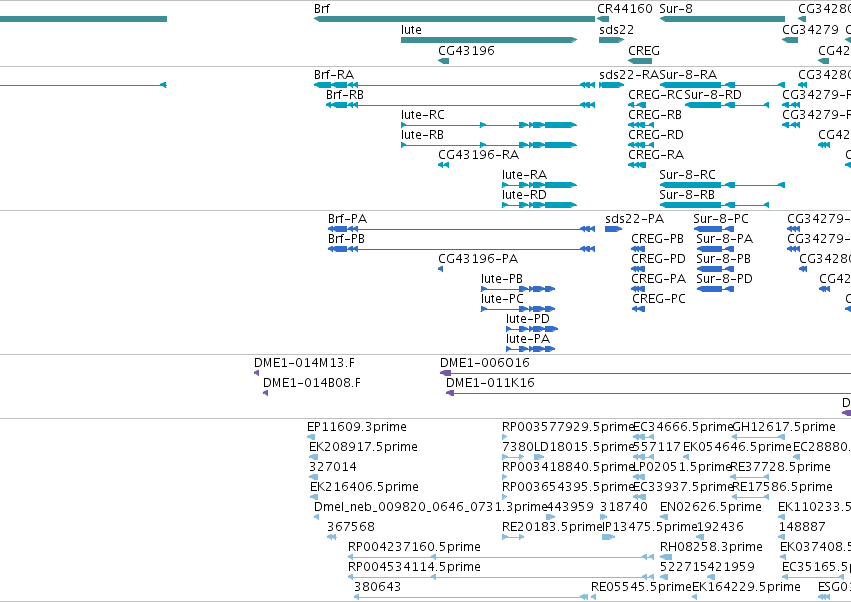This screenshot has width=851, height=602.
Task: Select the Sur-8-PD protein label
Action: (725, 279)
